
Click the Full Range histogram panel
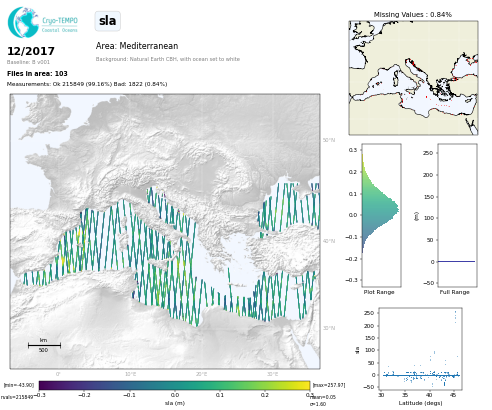click(x=457, y=215)
